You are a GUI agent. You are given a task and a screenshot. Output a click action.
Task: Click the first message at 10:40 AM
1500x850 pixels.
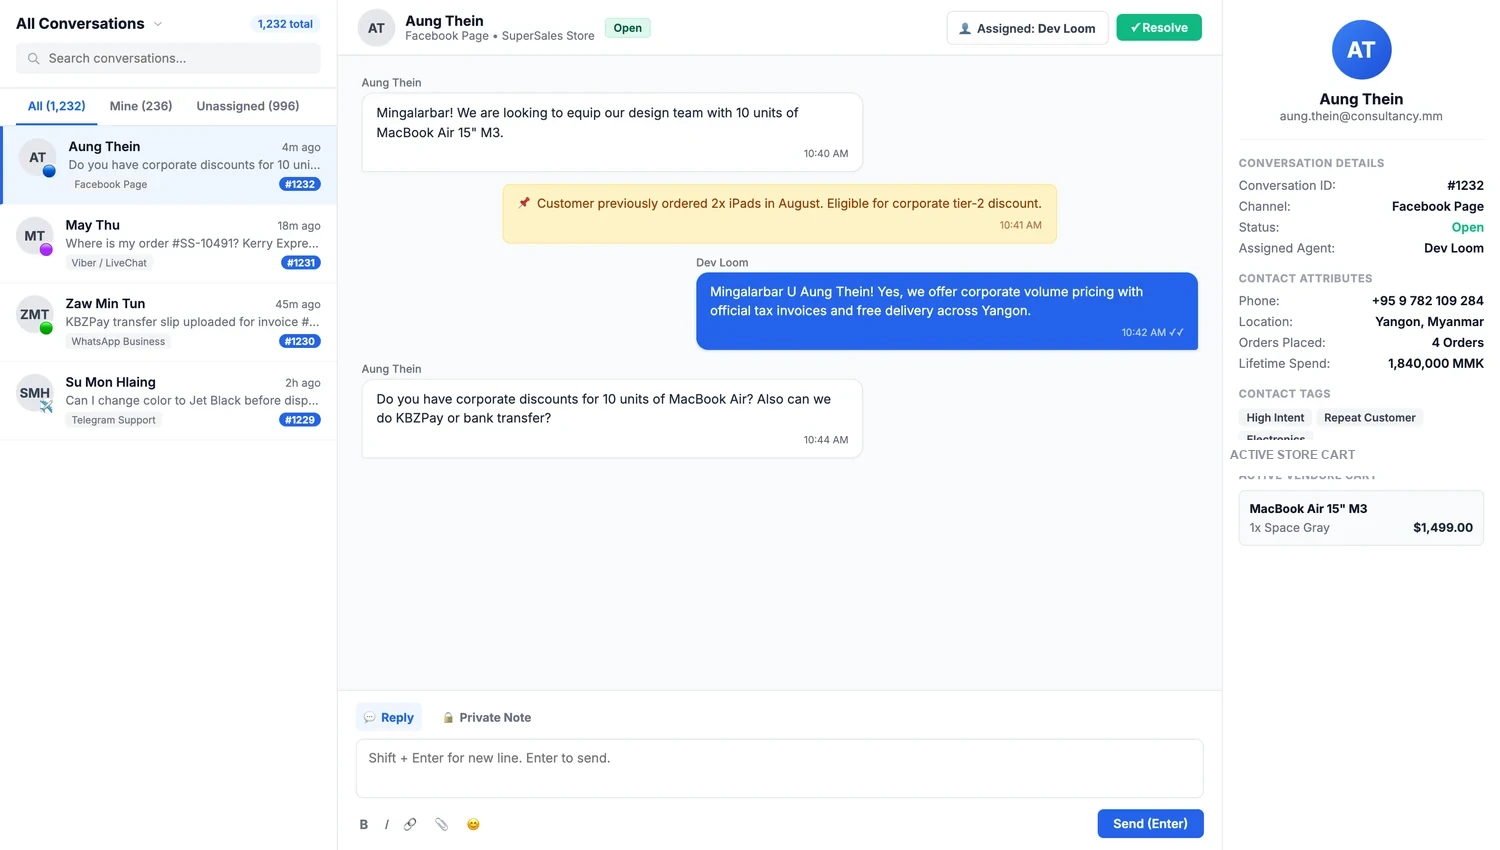click(612, 132)
